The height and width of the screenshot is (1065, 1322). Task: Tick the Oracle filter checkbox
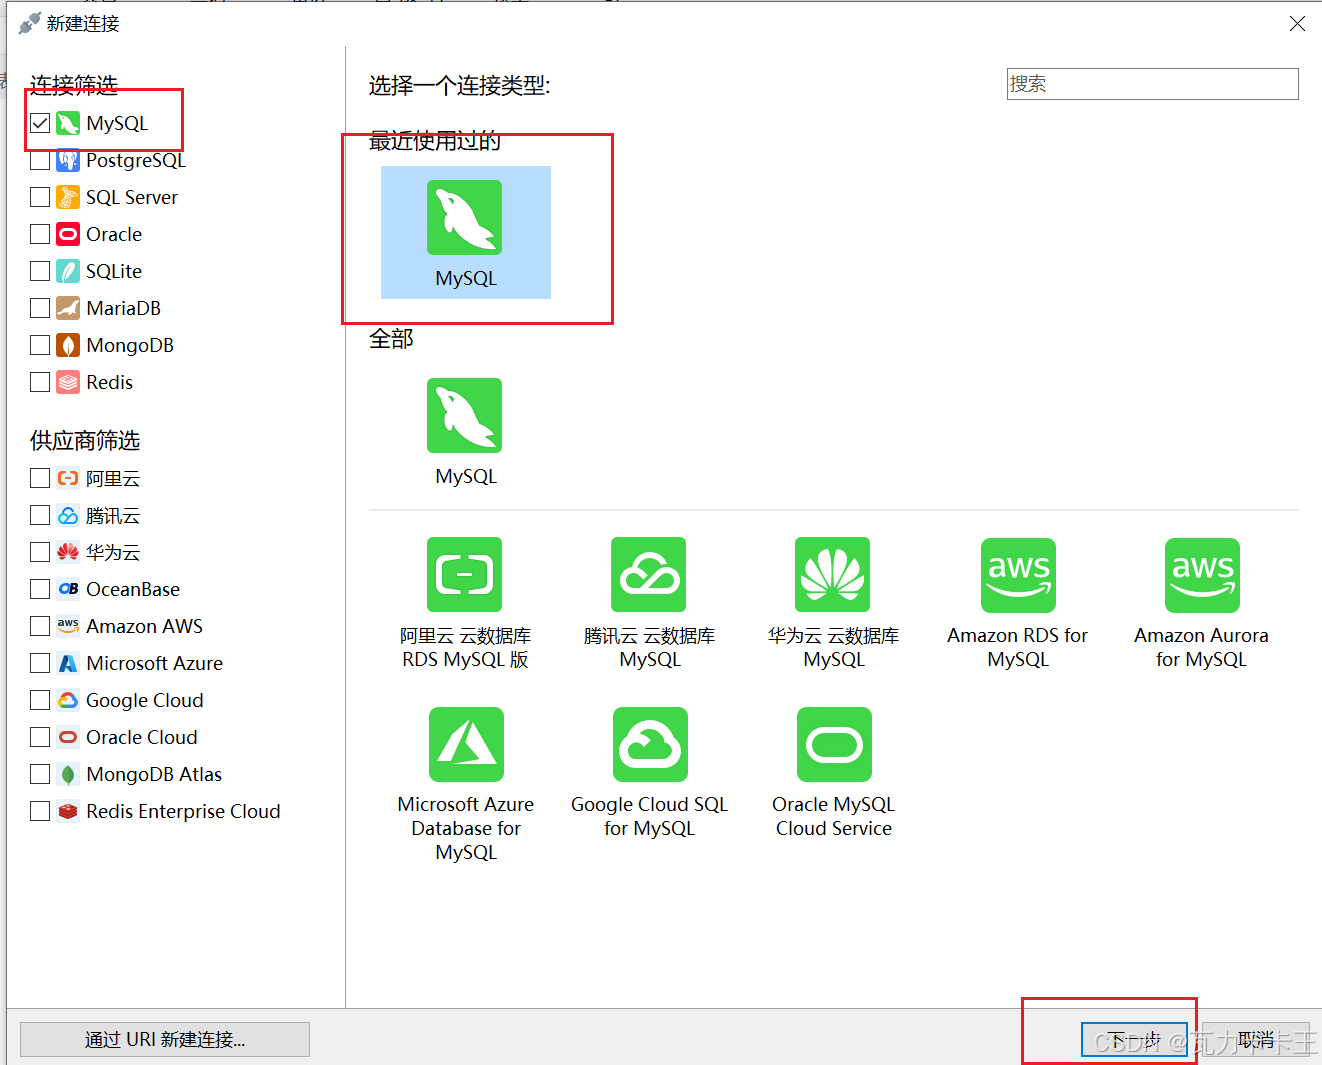40,234
